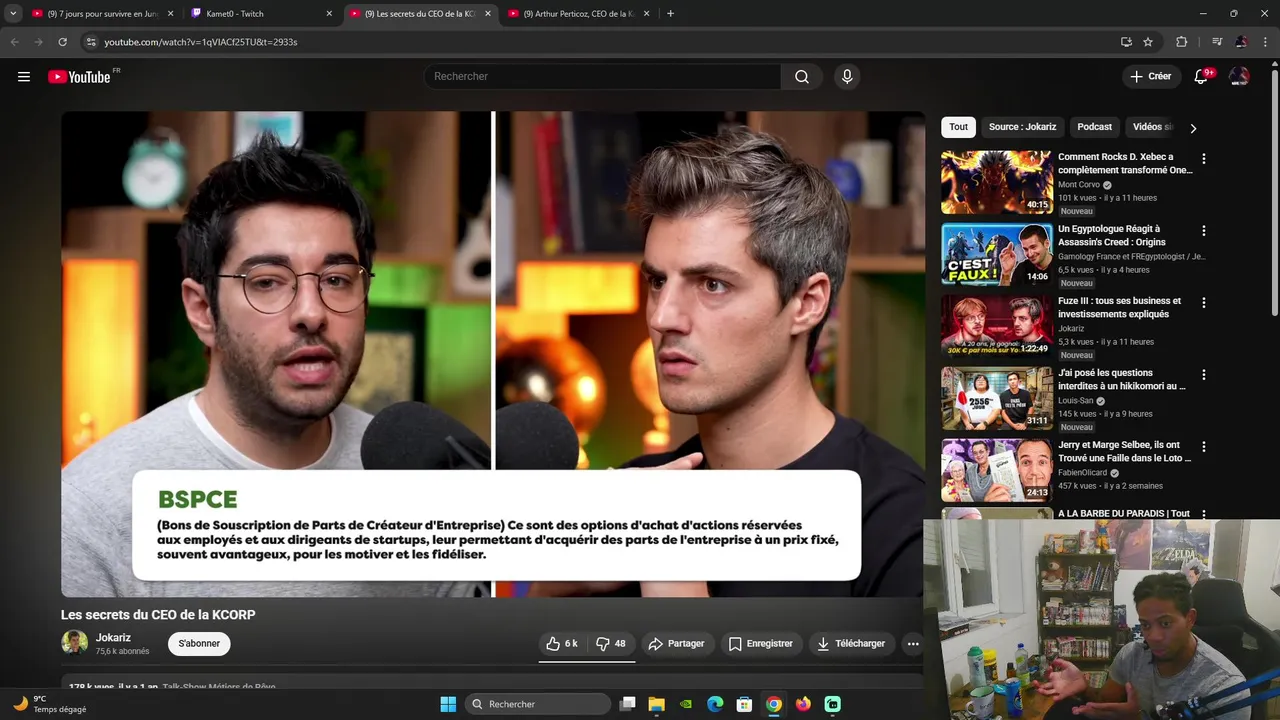Open a new browser tab
The height and width of the screenshot is (720, 1280).
point(670,14)
